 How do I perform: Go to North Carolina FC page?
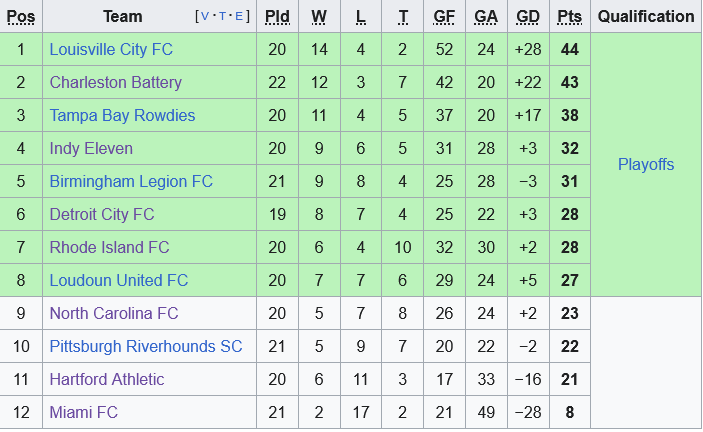click(x=114, y=313)
